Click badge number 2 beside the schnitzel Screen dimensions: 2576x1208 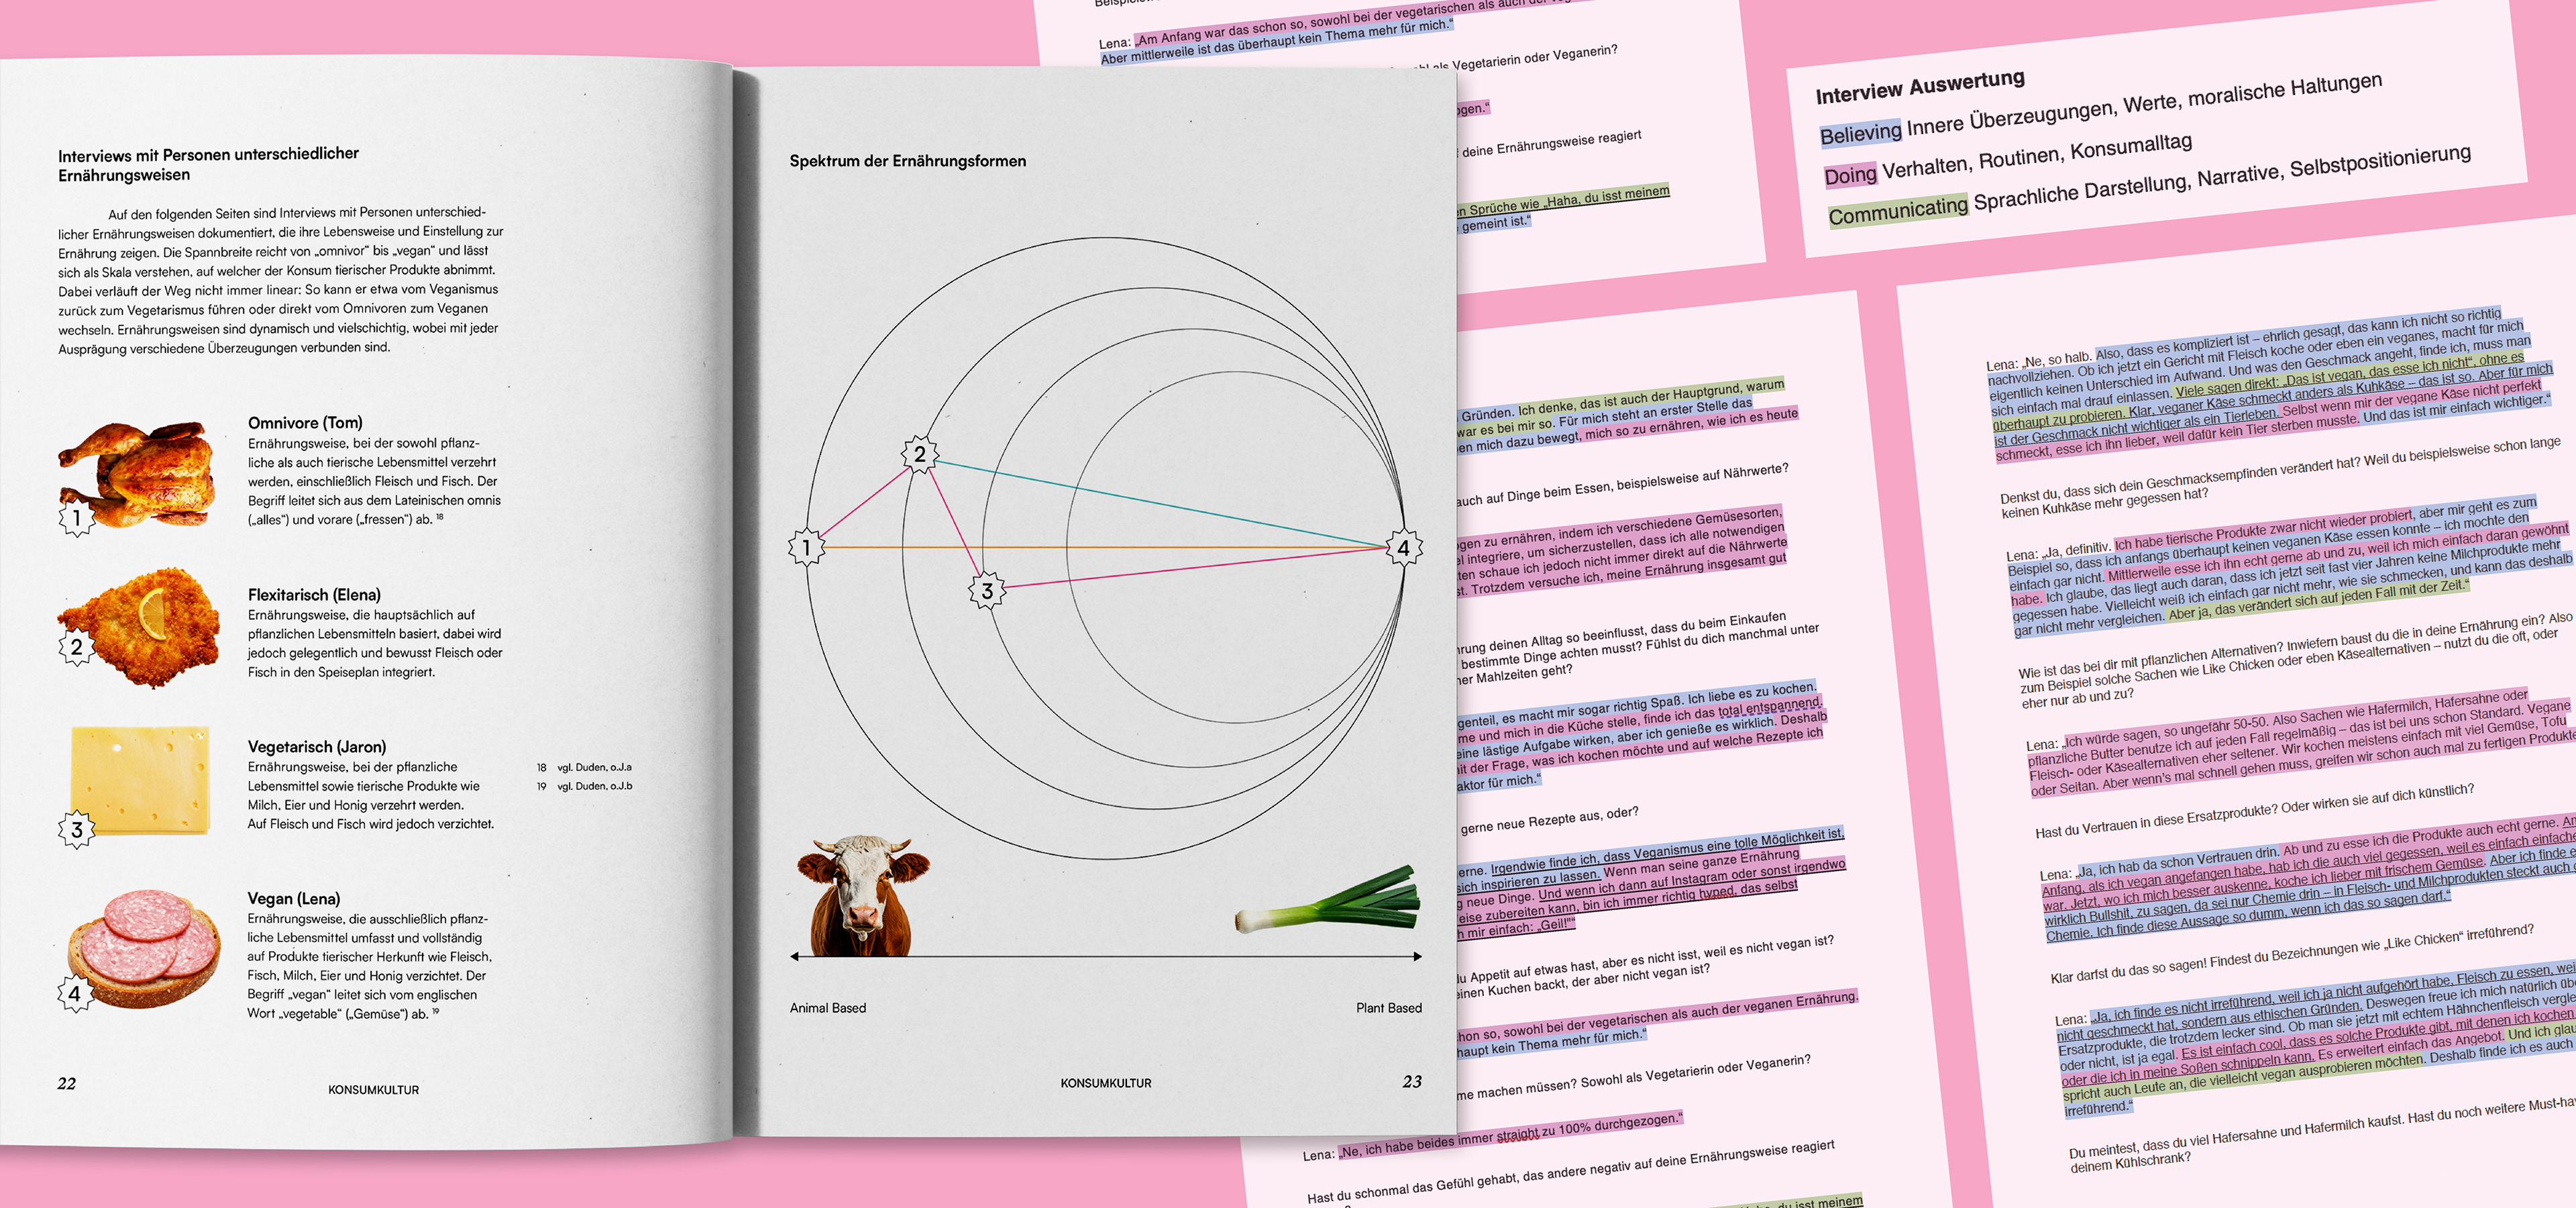(x=76, y=647)
